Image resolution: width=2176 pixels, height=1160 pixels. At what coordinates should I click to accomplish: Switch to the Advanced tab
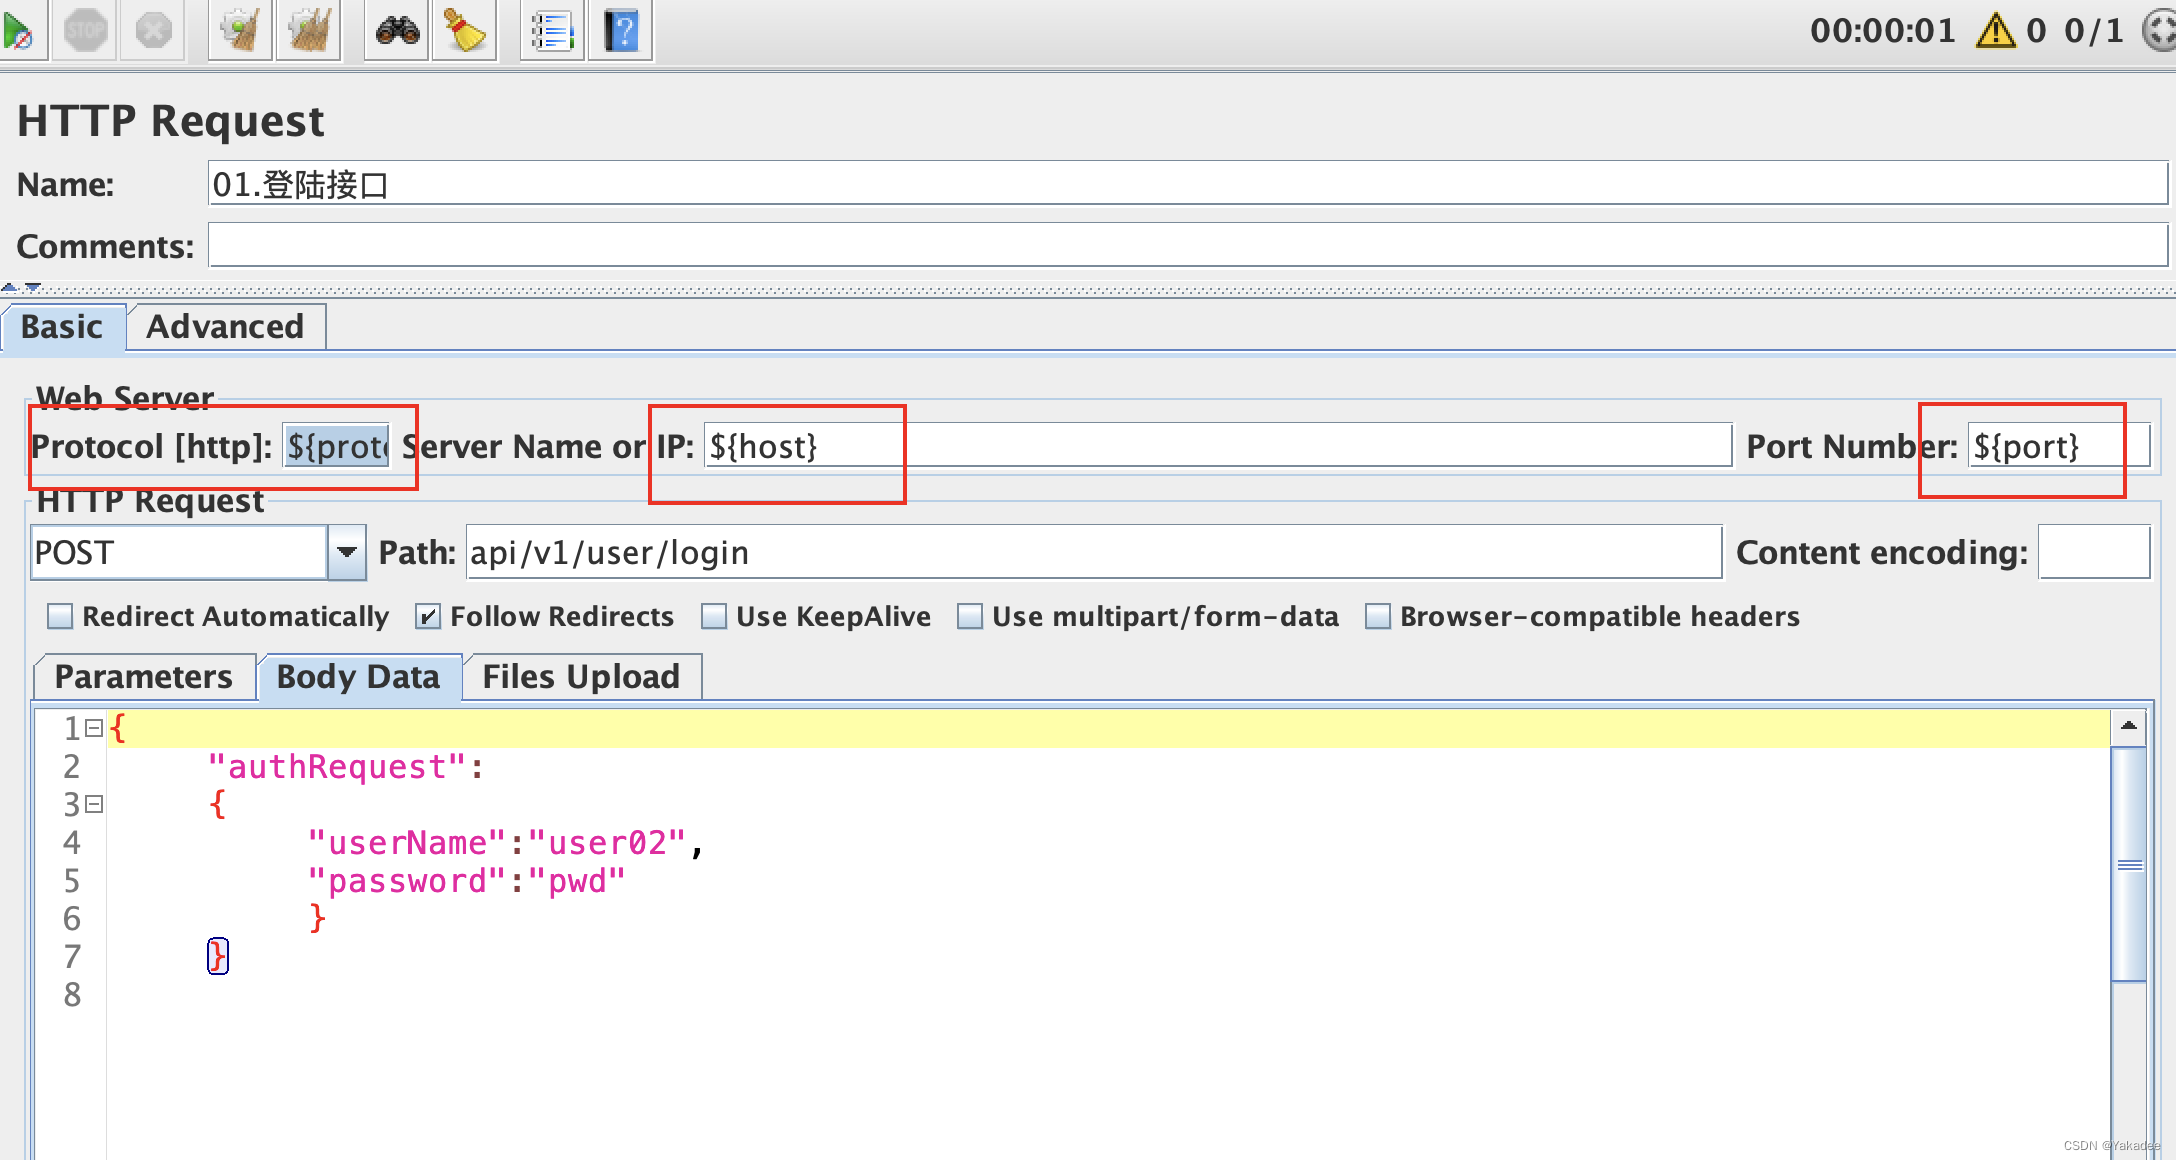[x=225, y=327]
